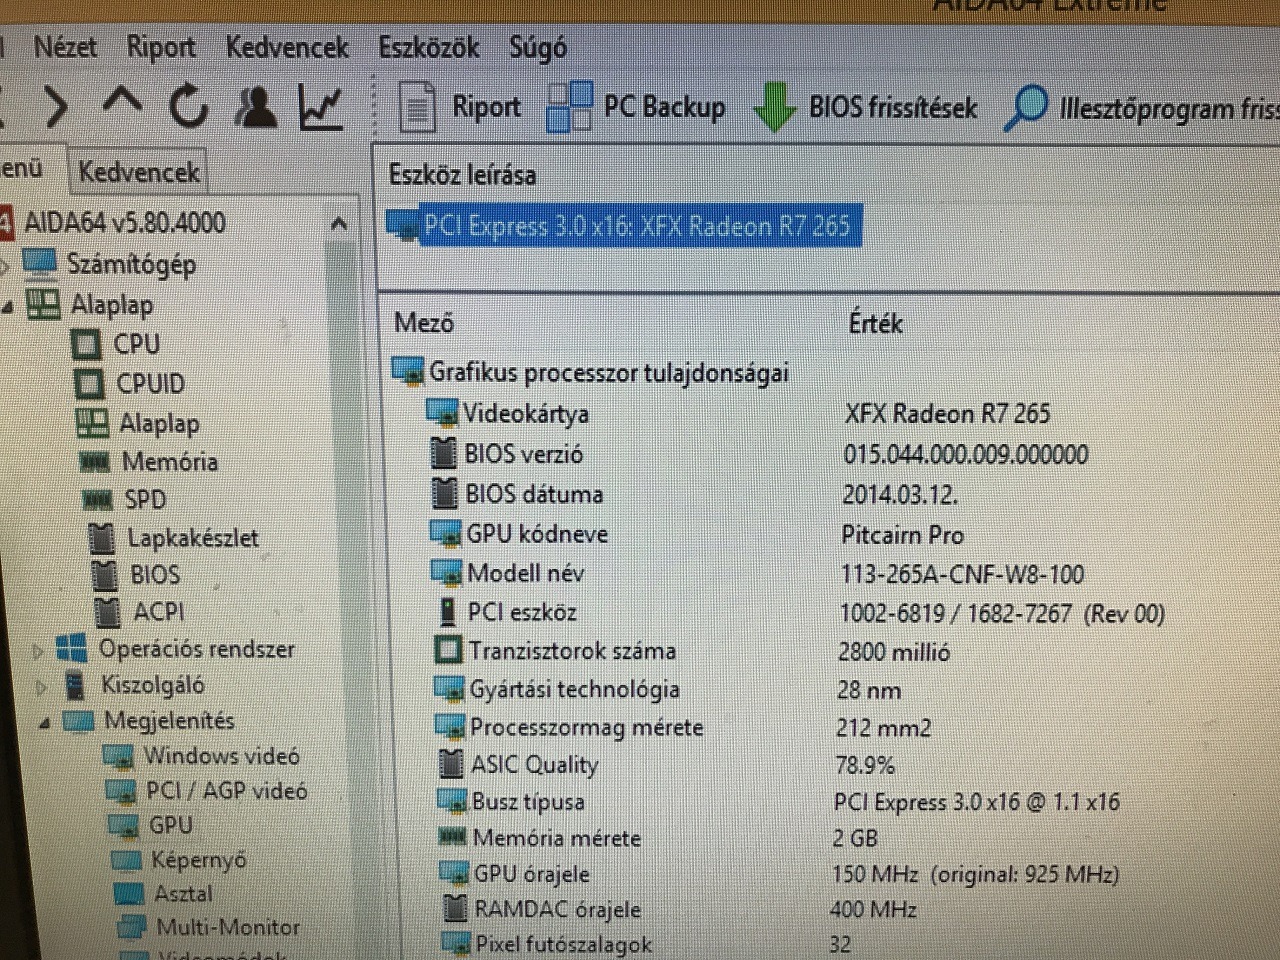Click the PC Backup button label
Image resolution: width=1280 pixels, height=960 pixels.
(x=664, y=107)
